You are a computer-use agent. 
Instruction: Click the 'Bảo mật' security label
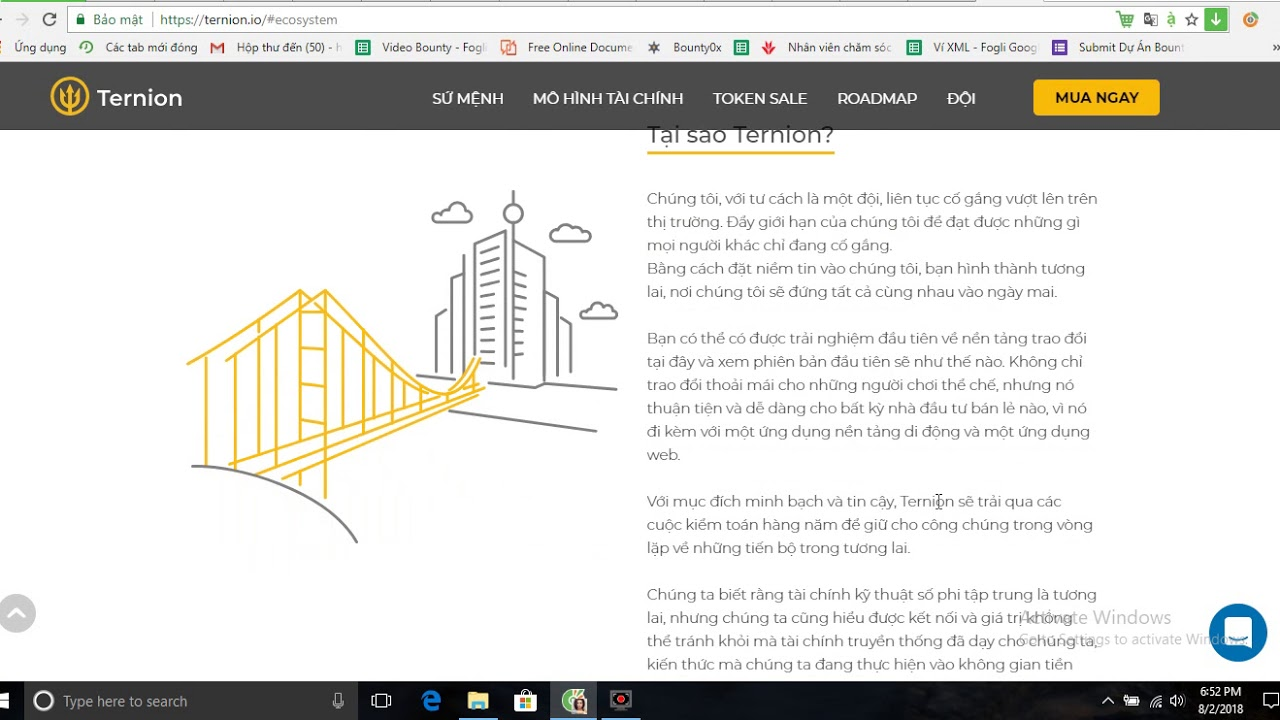[118, 19]
